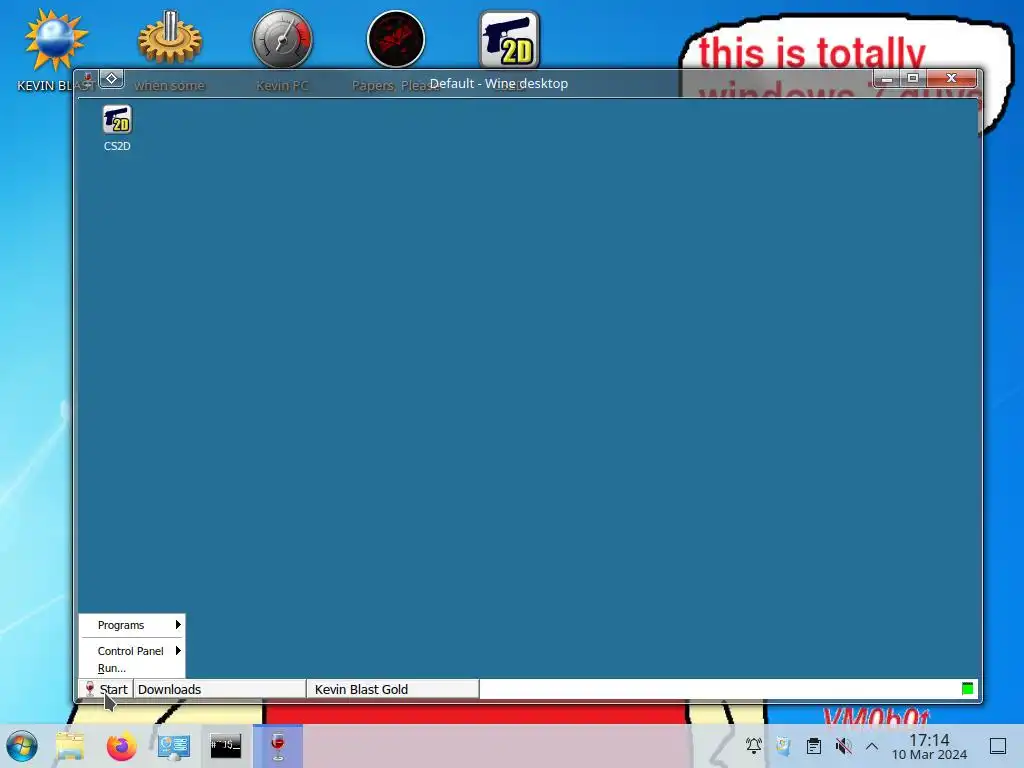Select the Wine glass taskbar entry
Screen dimensions: 1024x768
(278, 746)
